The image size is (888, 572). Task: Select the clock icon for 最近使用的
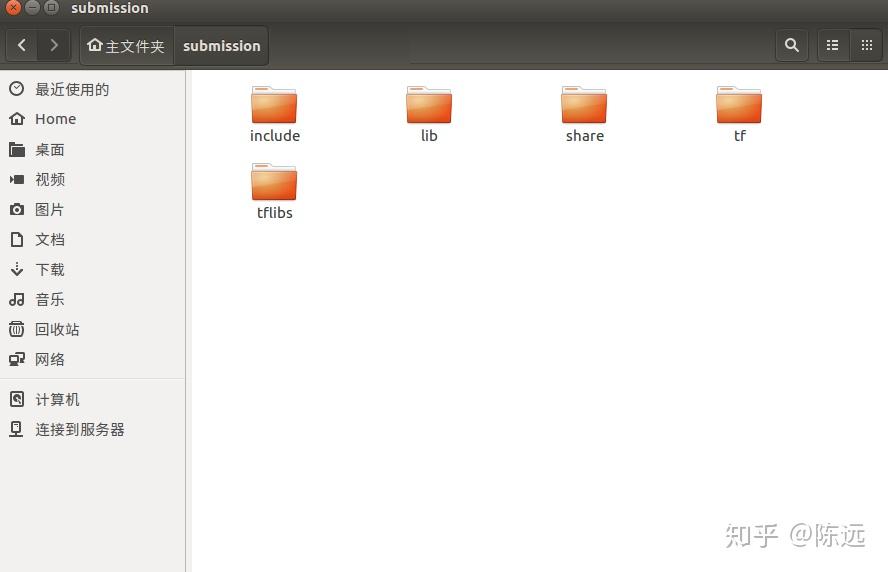(17, 89)
